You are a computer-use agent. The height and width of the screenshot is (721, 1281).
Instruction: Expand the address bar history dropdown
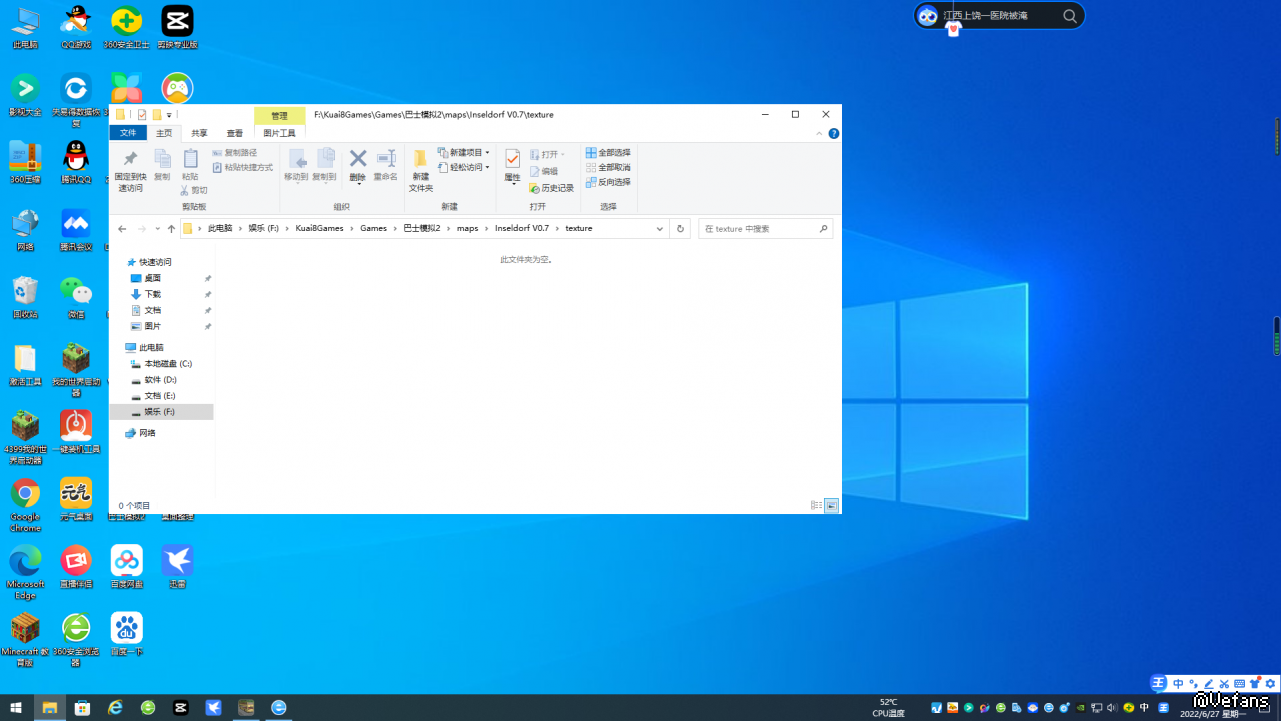coord(659,229)
